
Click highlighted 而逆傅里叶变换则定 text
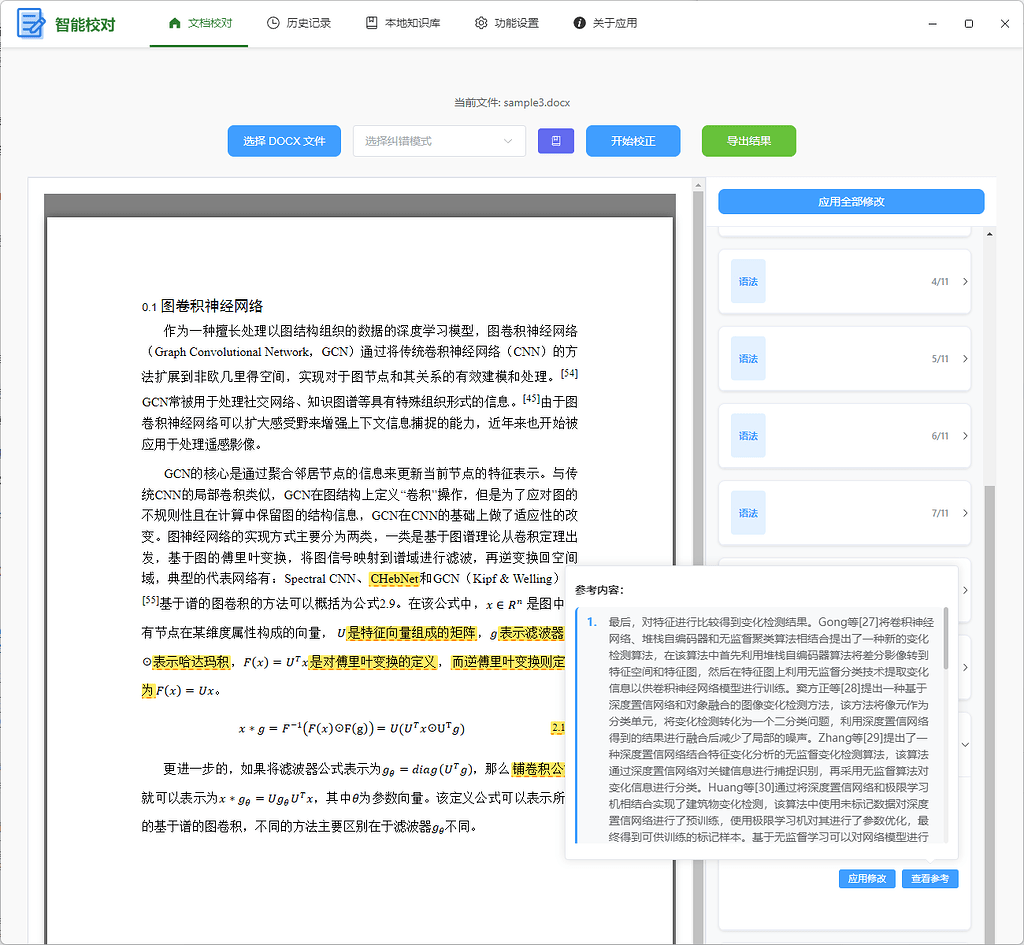click(508, 662)
